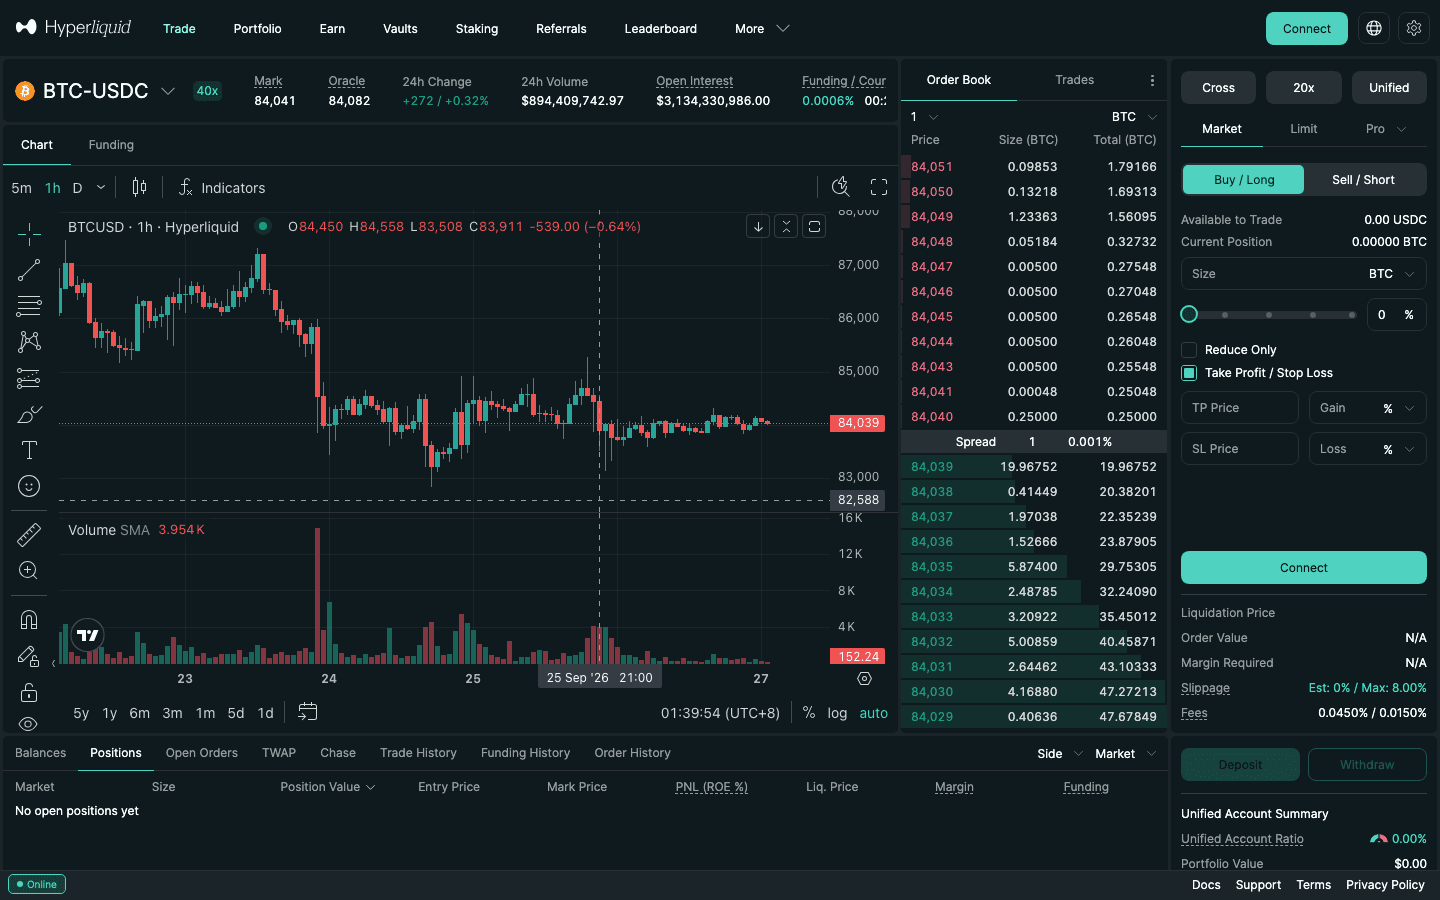Select Sell / Short side

pos(1363,180)
